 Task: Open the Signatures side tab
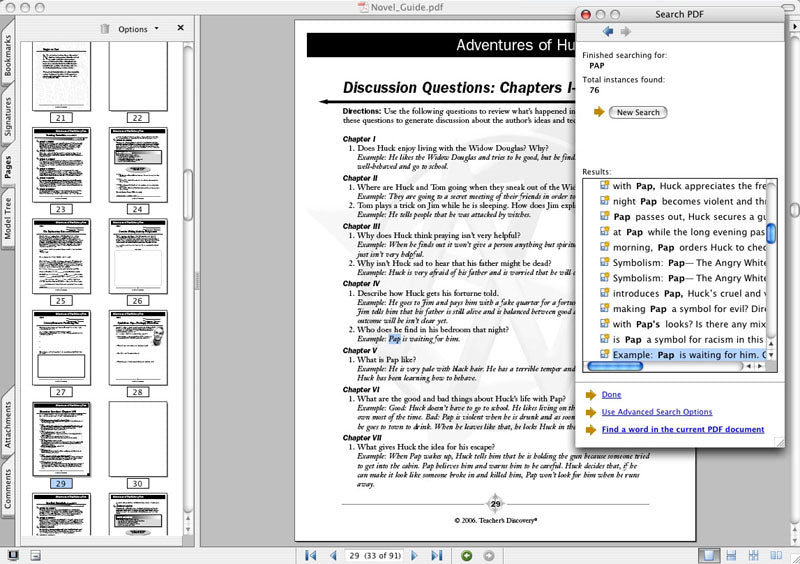pyautogui.click(x=8, y=116)
